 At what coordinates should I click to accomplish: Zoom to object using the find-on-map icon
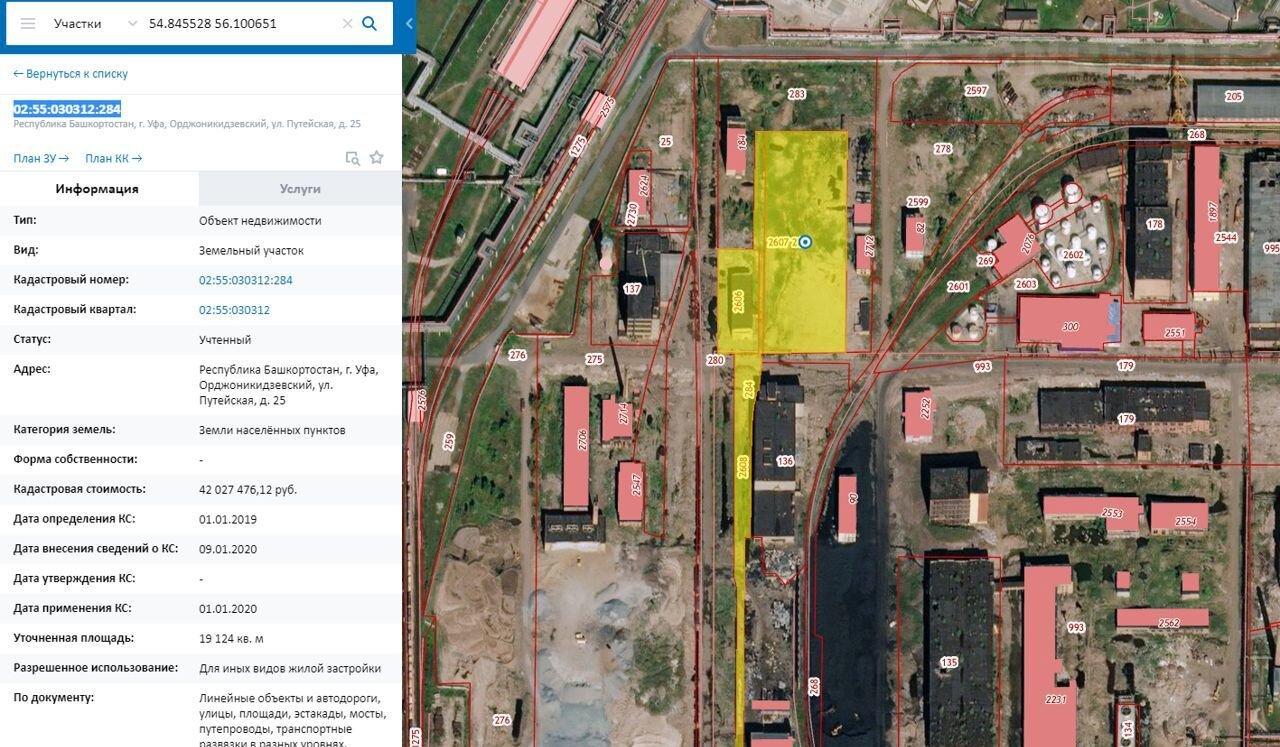[352, 158]
